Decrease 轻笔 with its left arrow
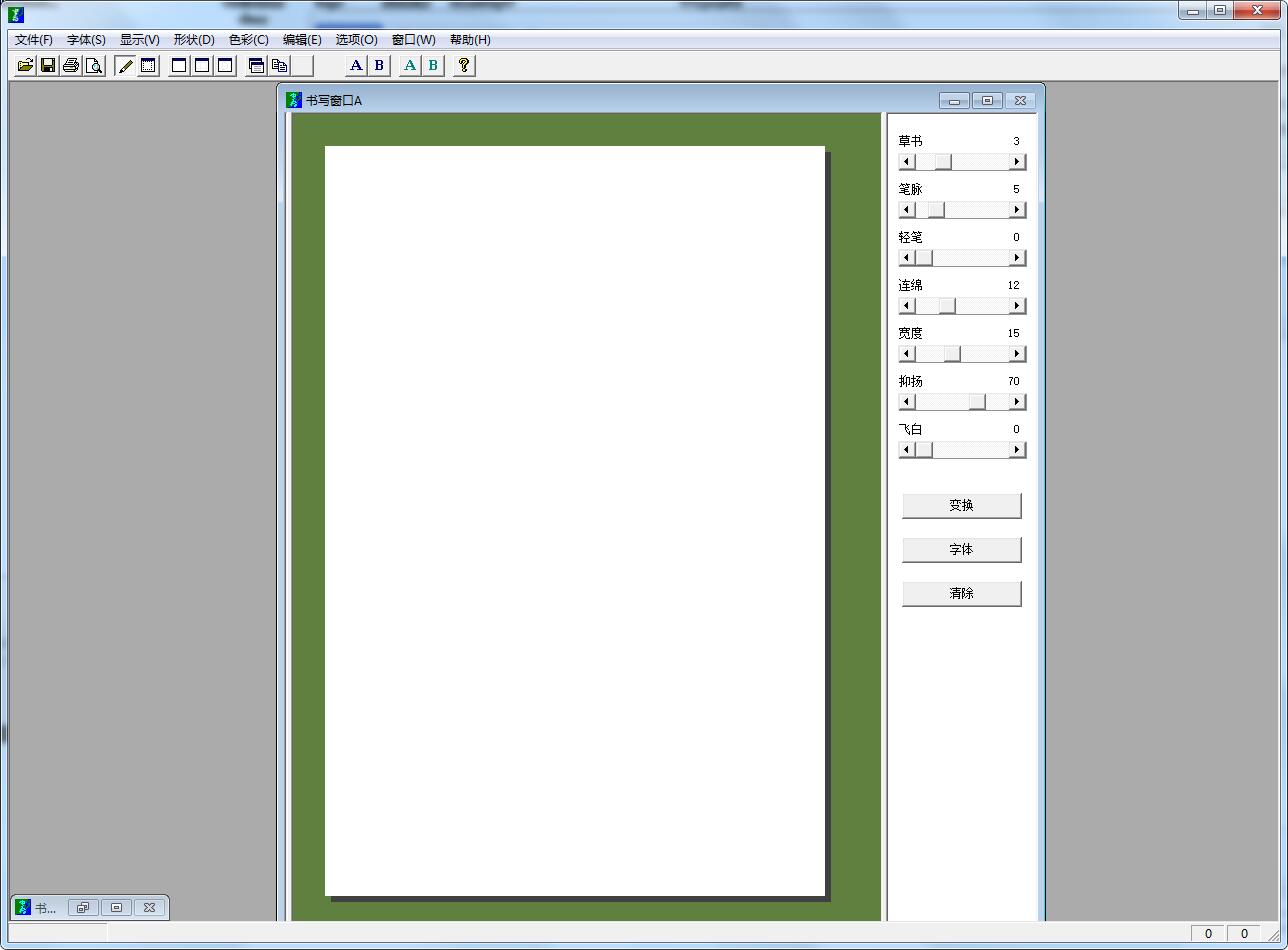This screenshot has height=950, width=1288. coord(907,258)
